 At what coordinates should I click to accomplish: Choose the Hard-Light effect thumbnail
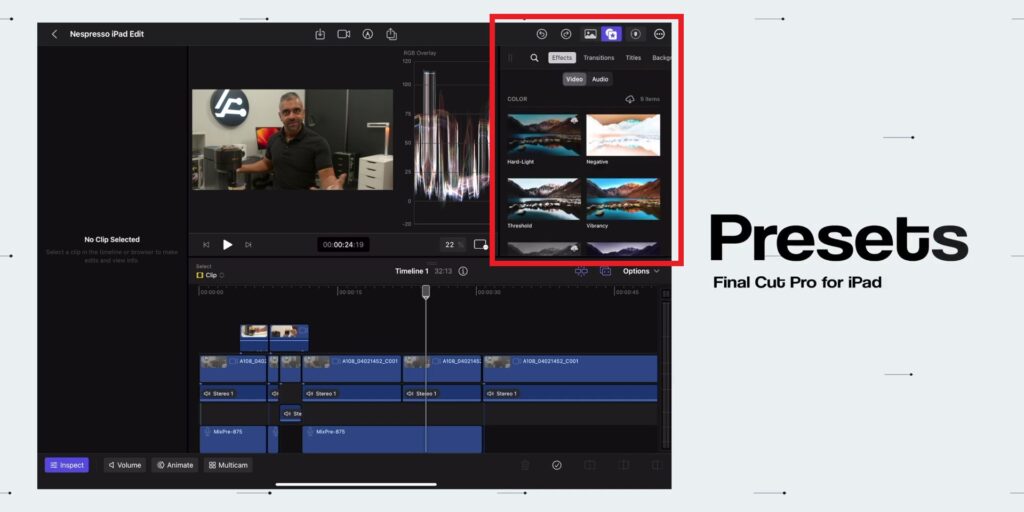[x=543, y=135]
